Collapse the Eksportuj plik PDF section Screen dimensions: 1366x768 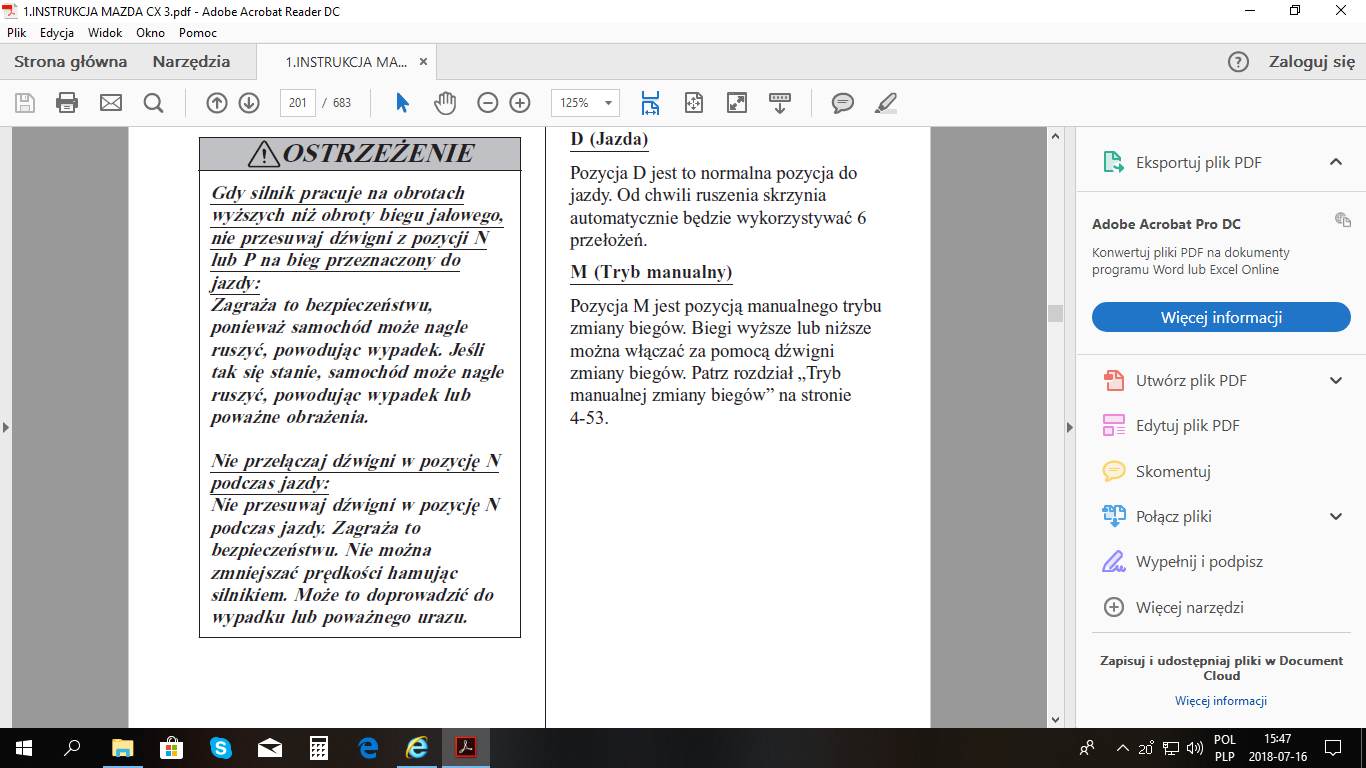pos(1335,162)
